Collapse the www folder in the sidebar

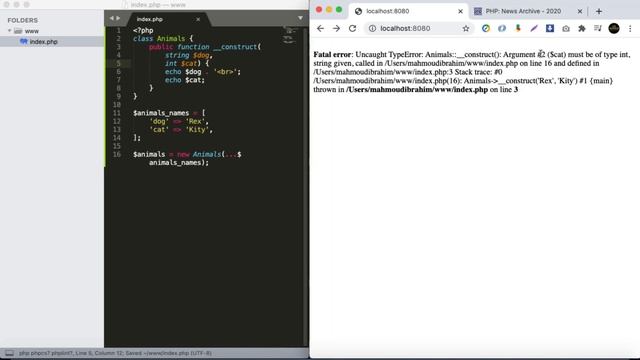point(9,31)
